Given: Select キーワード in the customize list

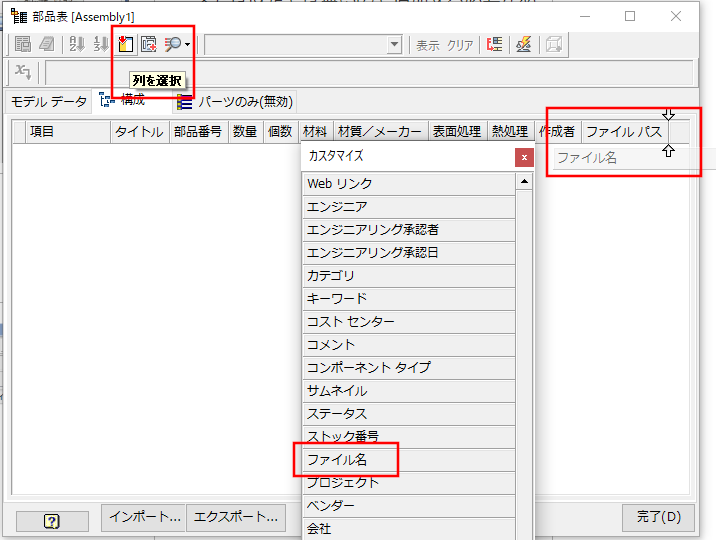Looking at the screenshot, I should 409,299.
